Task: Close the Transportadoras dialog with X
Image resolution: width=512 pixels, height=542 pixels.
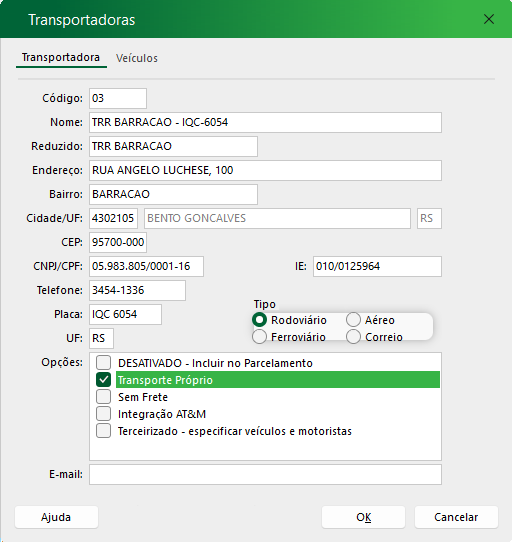Action: click(488, 19)
